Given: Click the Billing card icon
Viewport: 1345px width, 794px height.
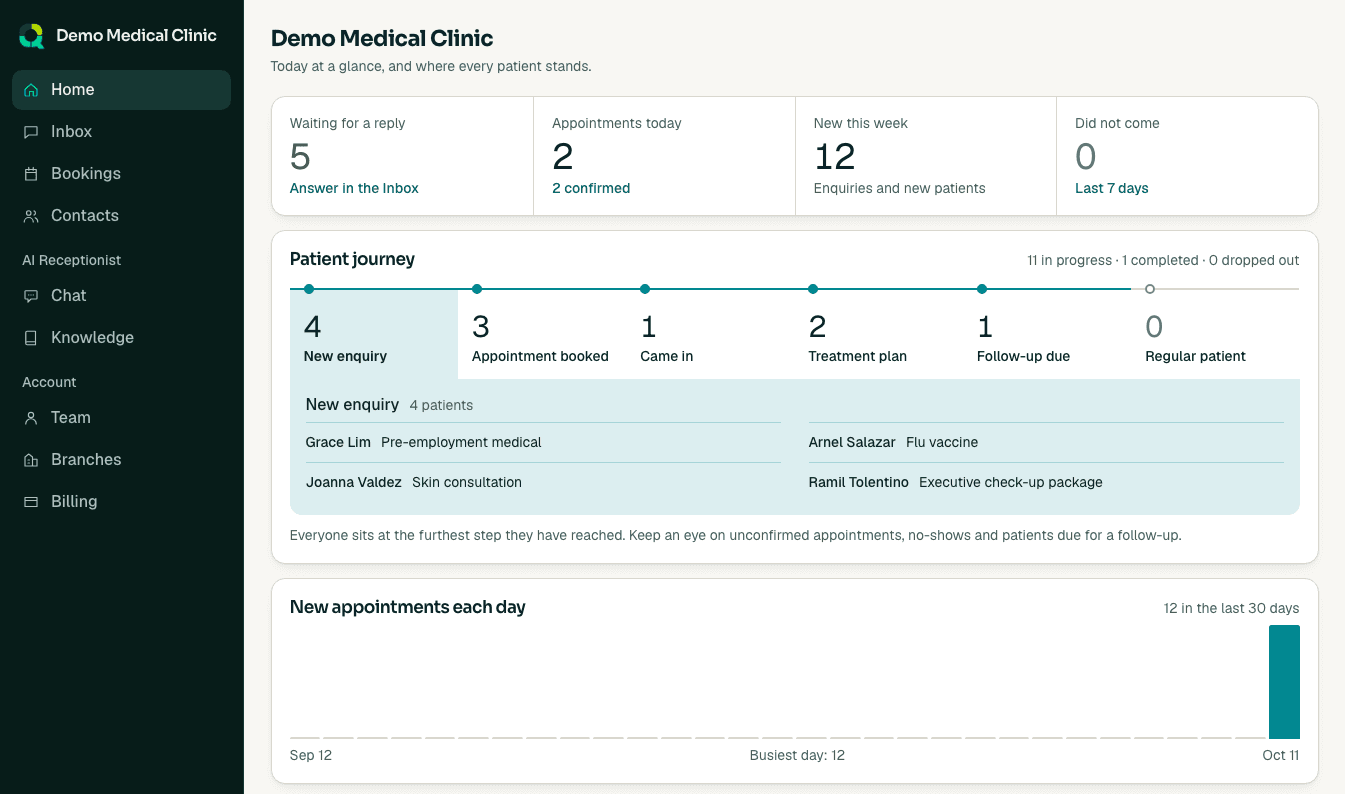Looking at the screenshot, I should click(x=31, y=502).
